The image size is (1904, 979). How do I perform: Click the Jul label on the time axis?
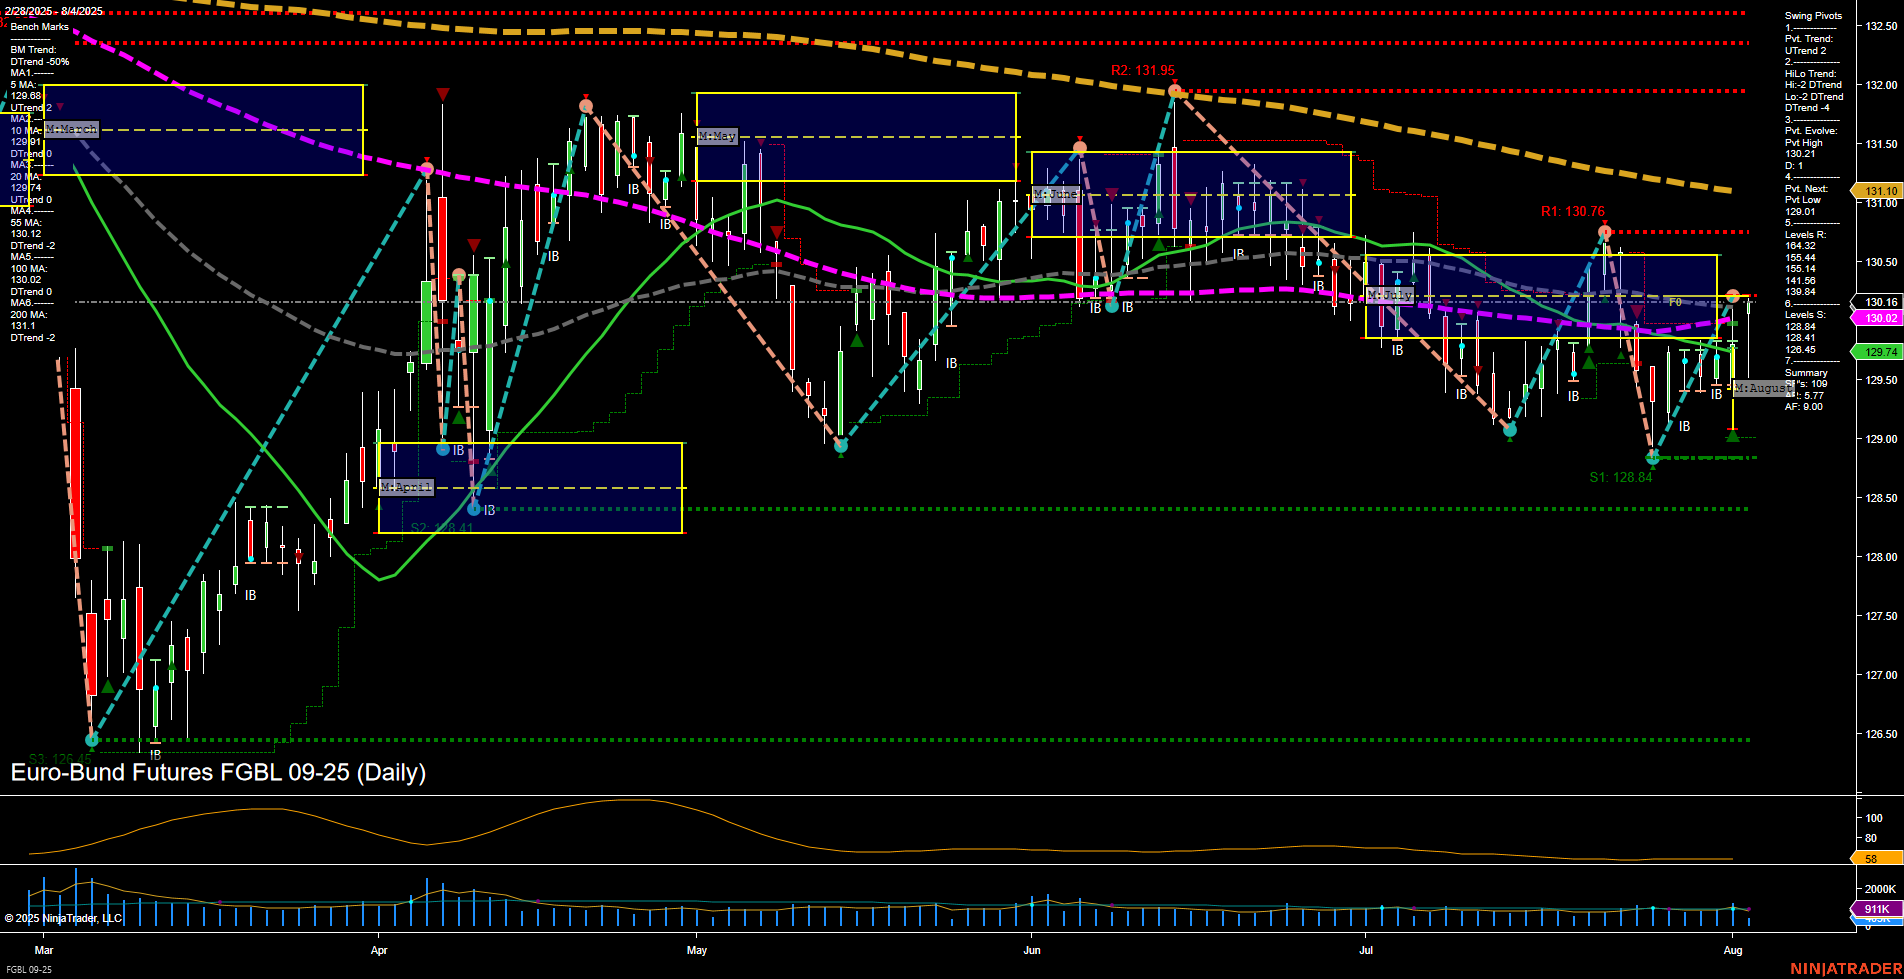(x=1366, y=950)
